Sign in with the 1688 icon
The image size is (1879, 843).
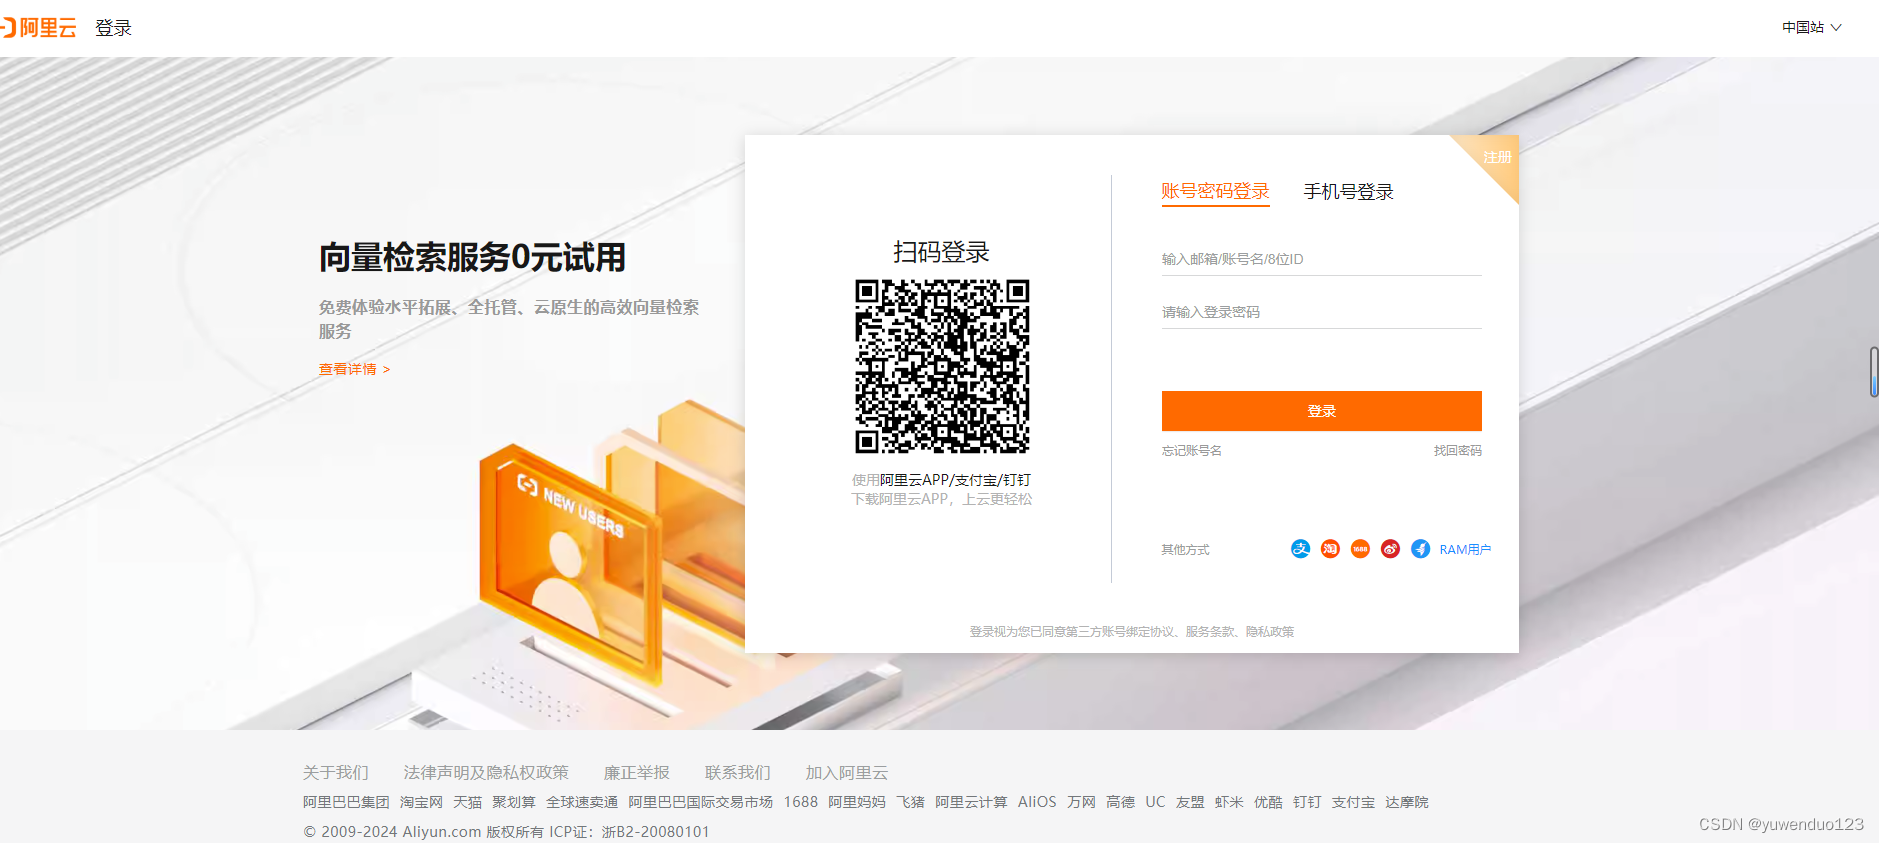point(1360,549)
